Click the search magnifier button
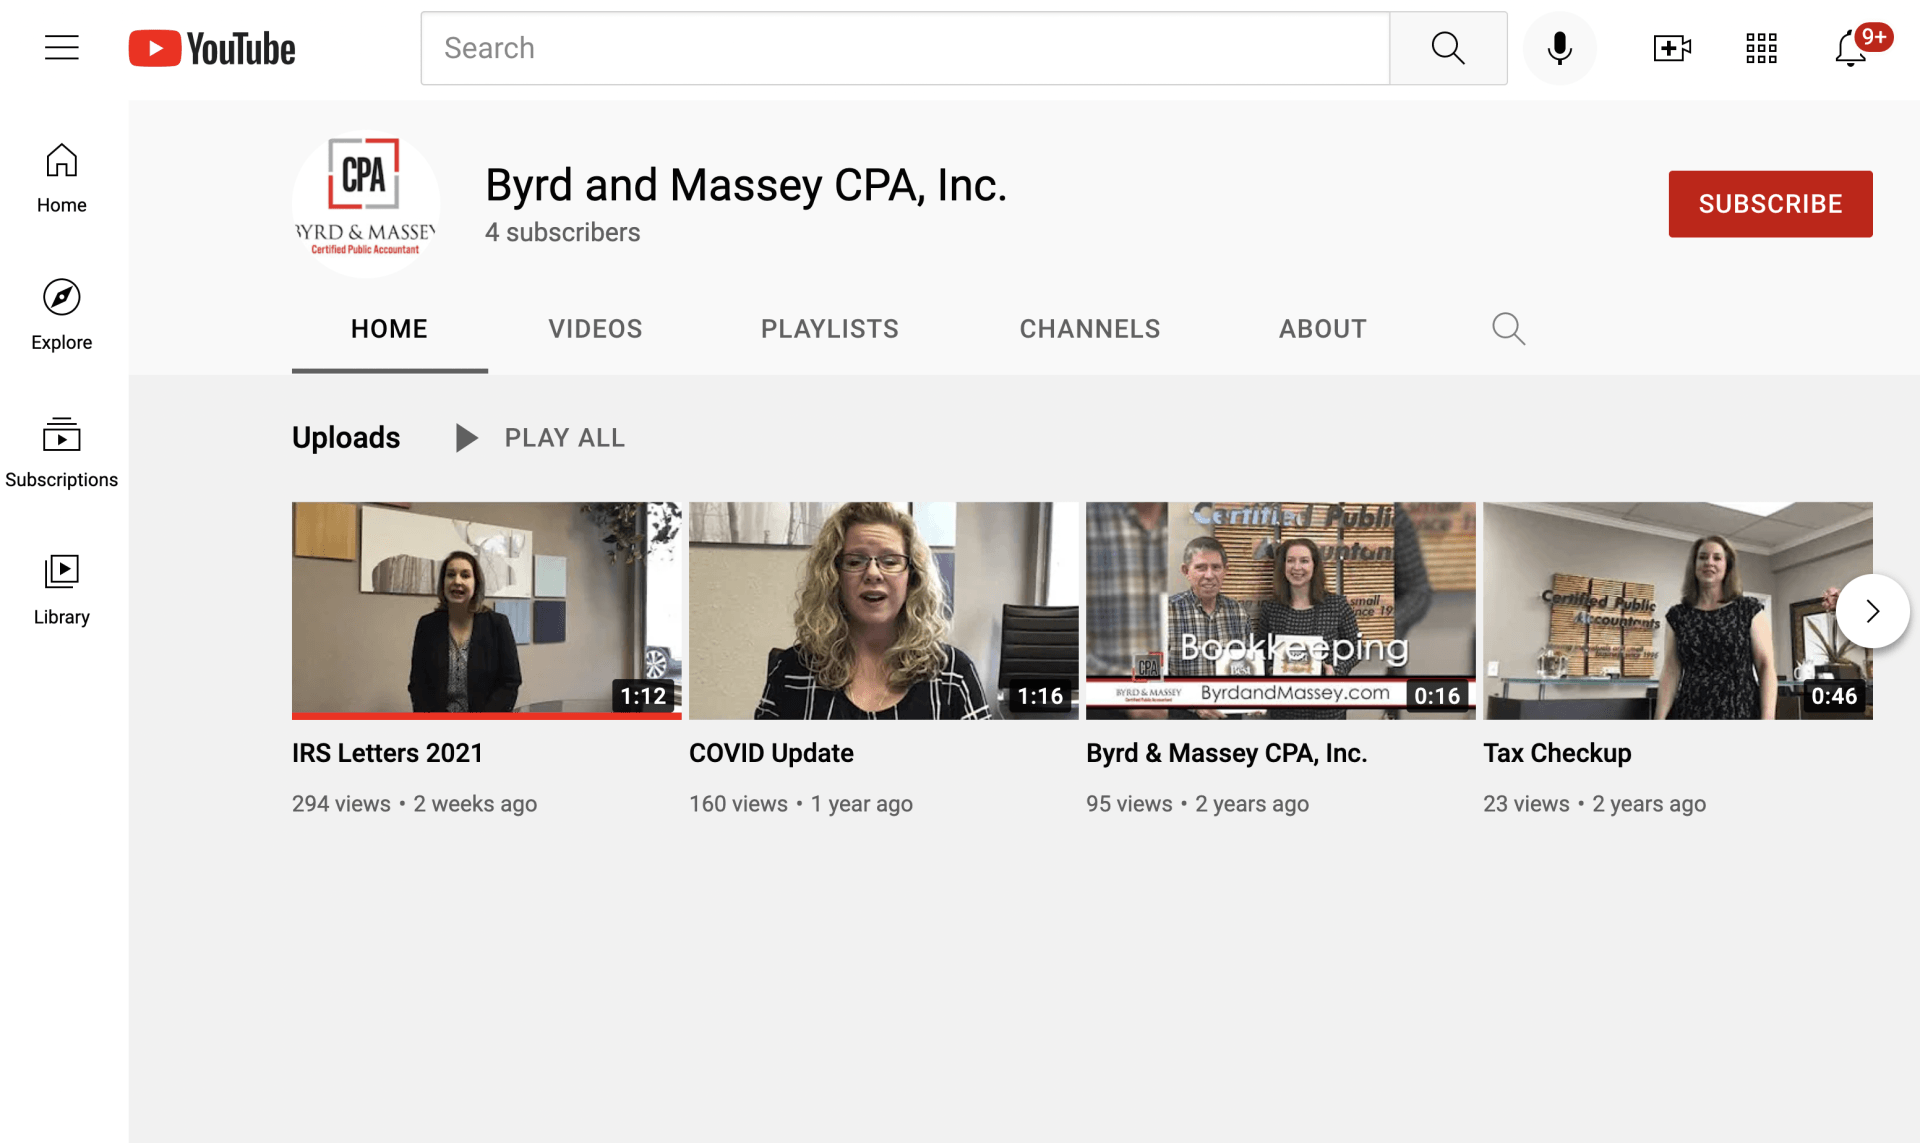 click(x=1448, y=48)
